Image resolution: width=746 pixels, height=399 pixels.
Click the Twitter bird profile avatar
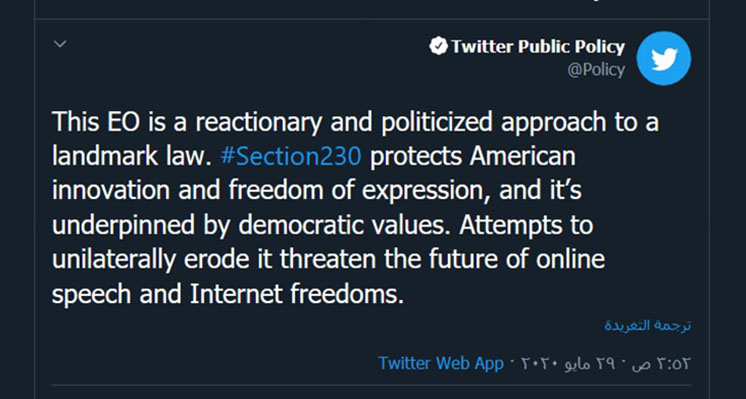pyautogui.click(x=664, y=58)
